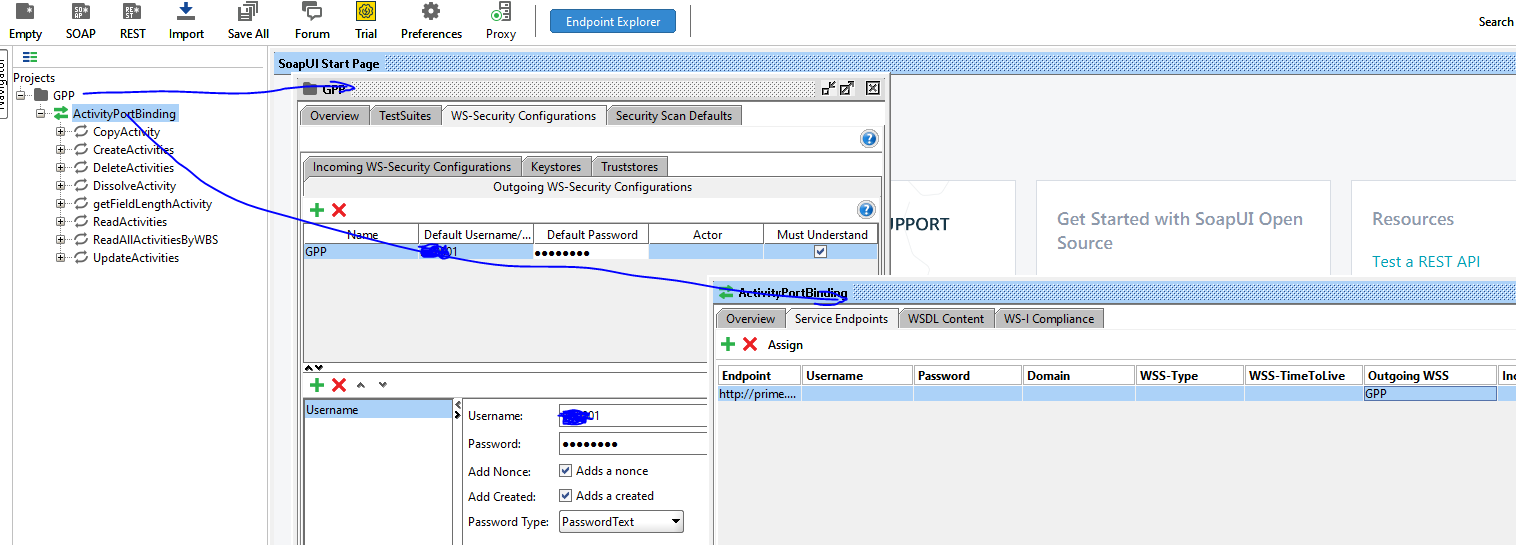Click the navigator list-view icon above Projects
Image resolution: width=1516 pixels, height=545 pixels.
[x=30, y=57]
